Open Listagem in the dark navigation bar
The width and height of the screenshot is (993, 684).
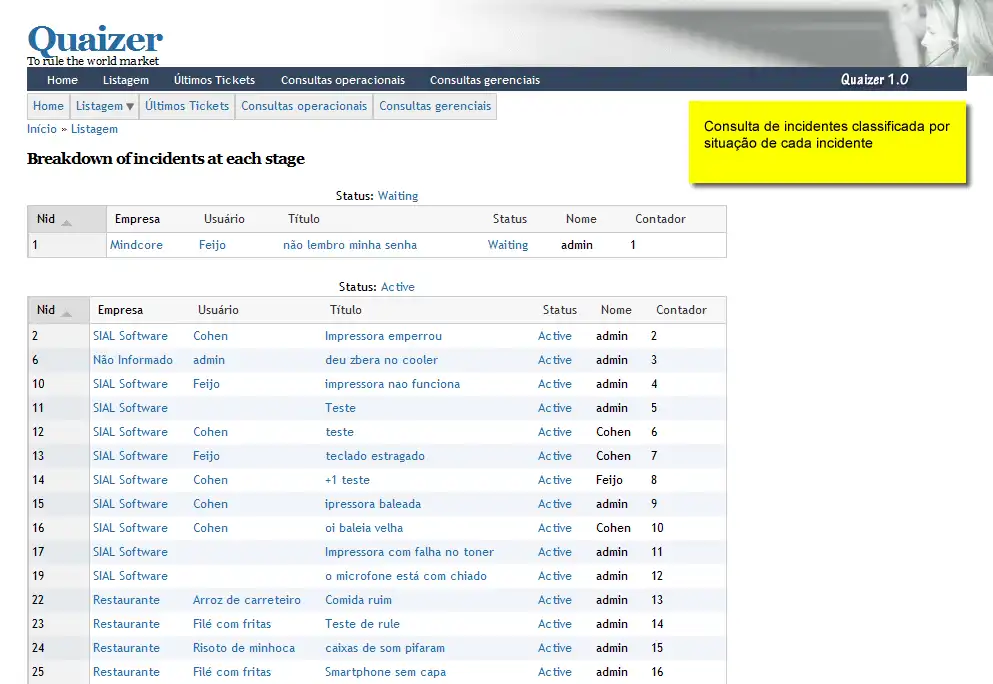click(125, 80)
